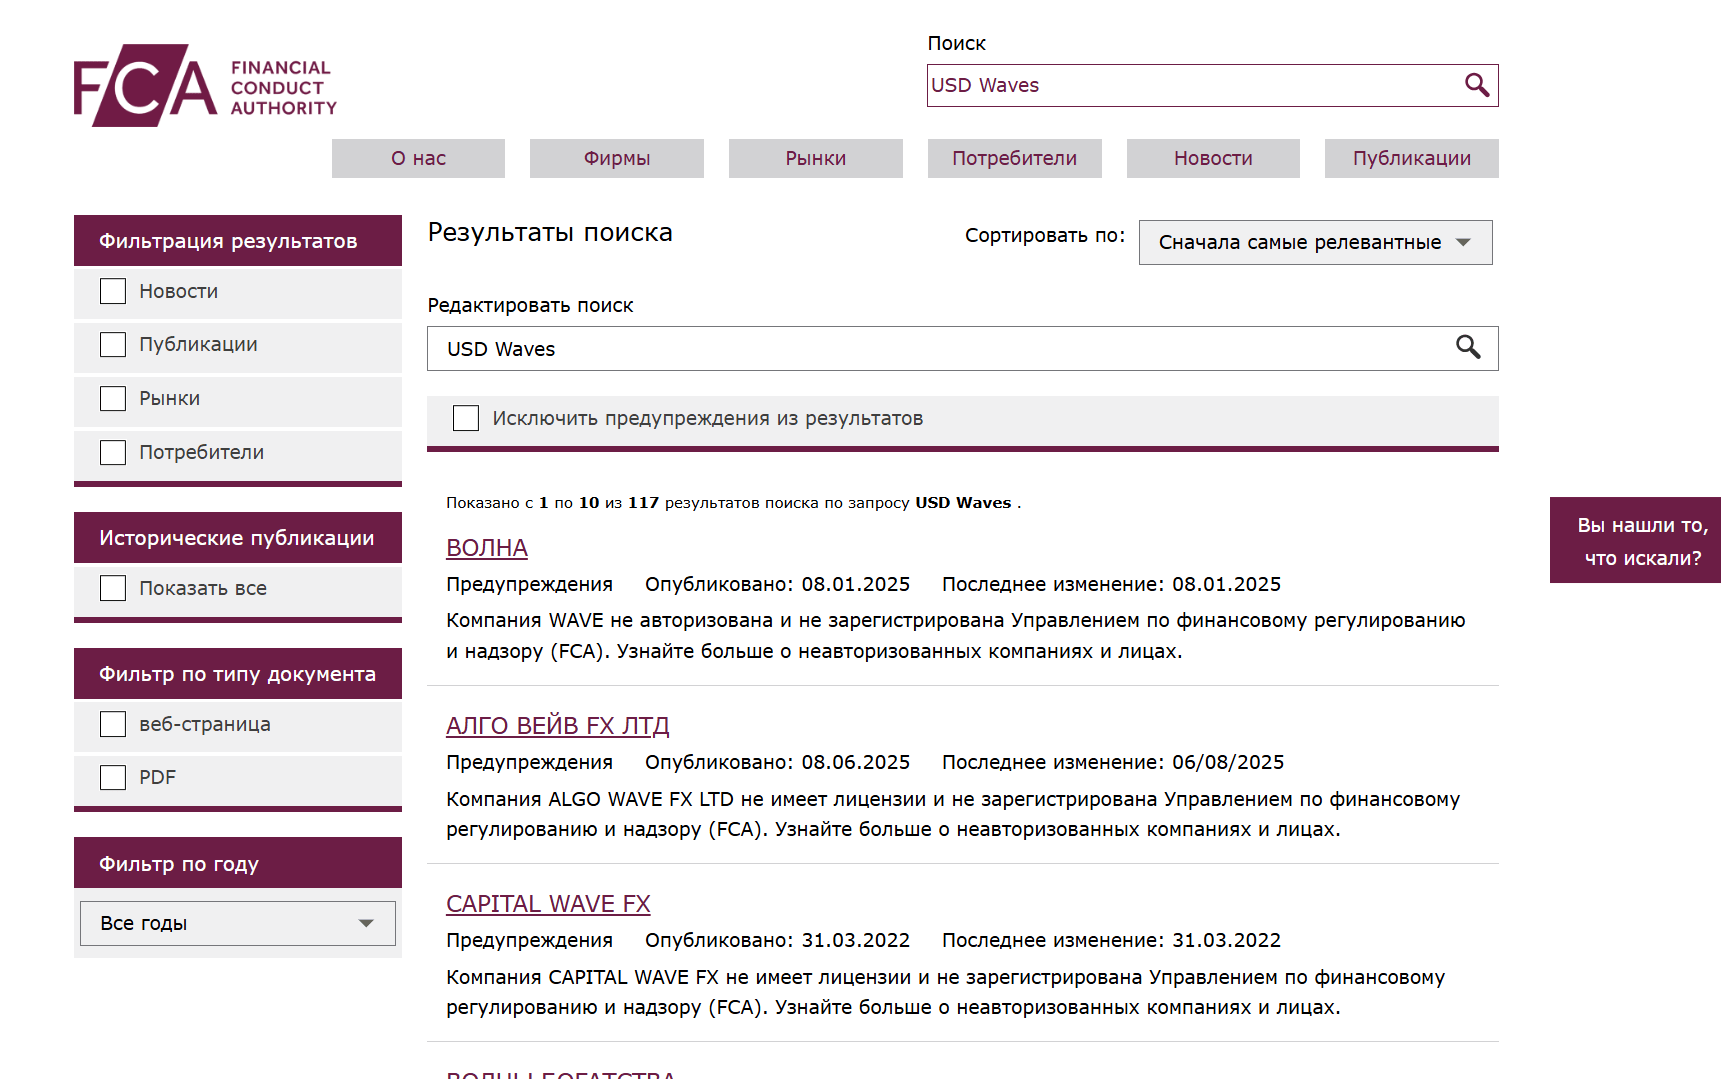Image resolution: width=1721 pixels, height=1079 pixels.
Task: Open the О нас menu
Action: [418, 158]
